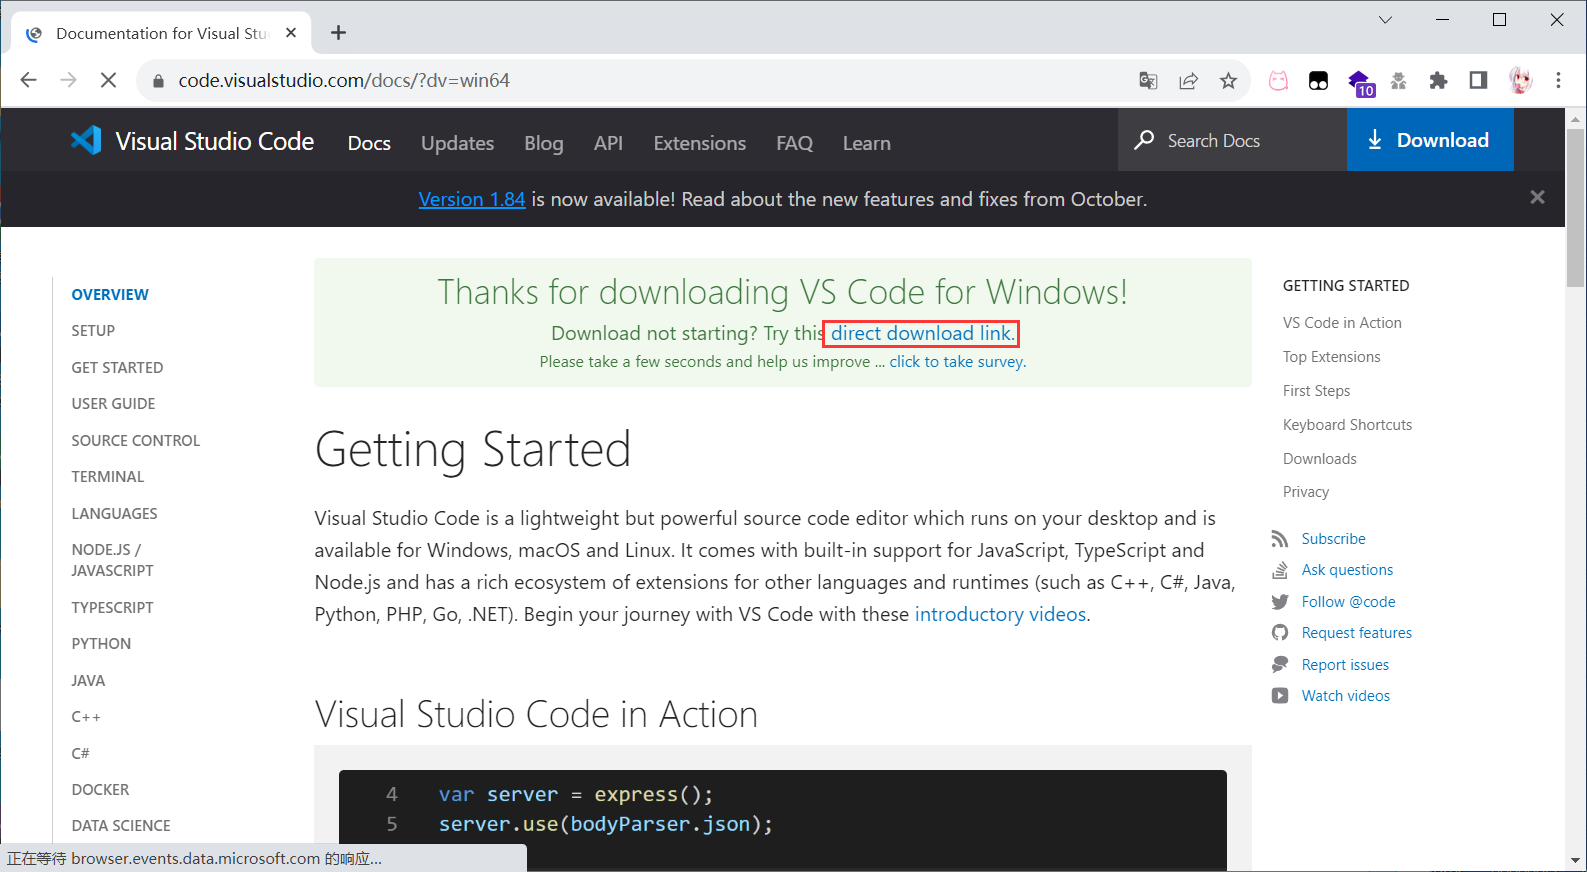Click the profile avatar icon

click(1520, 81)
